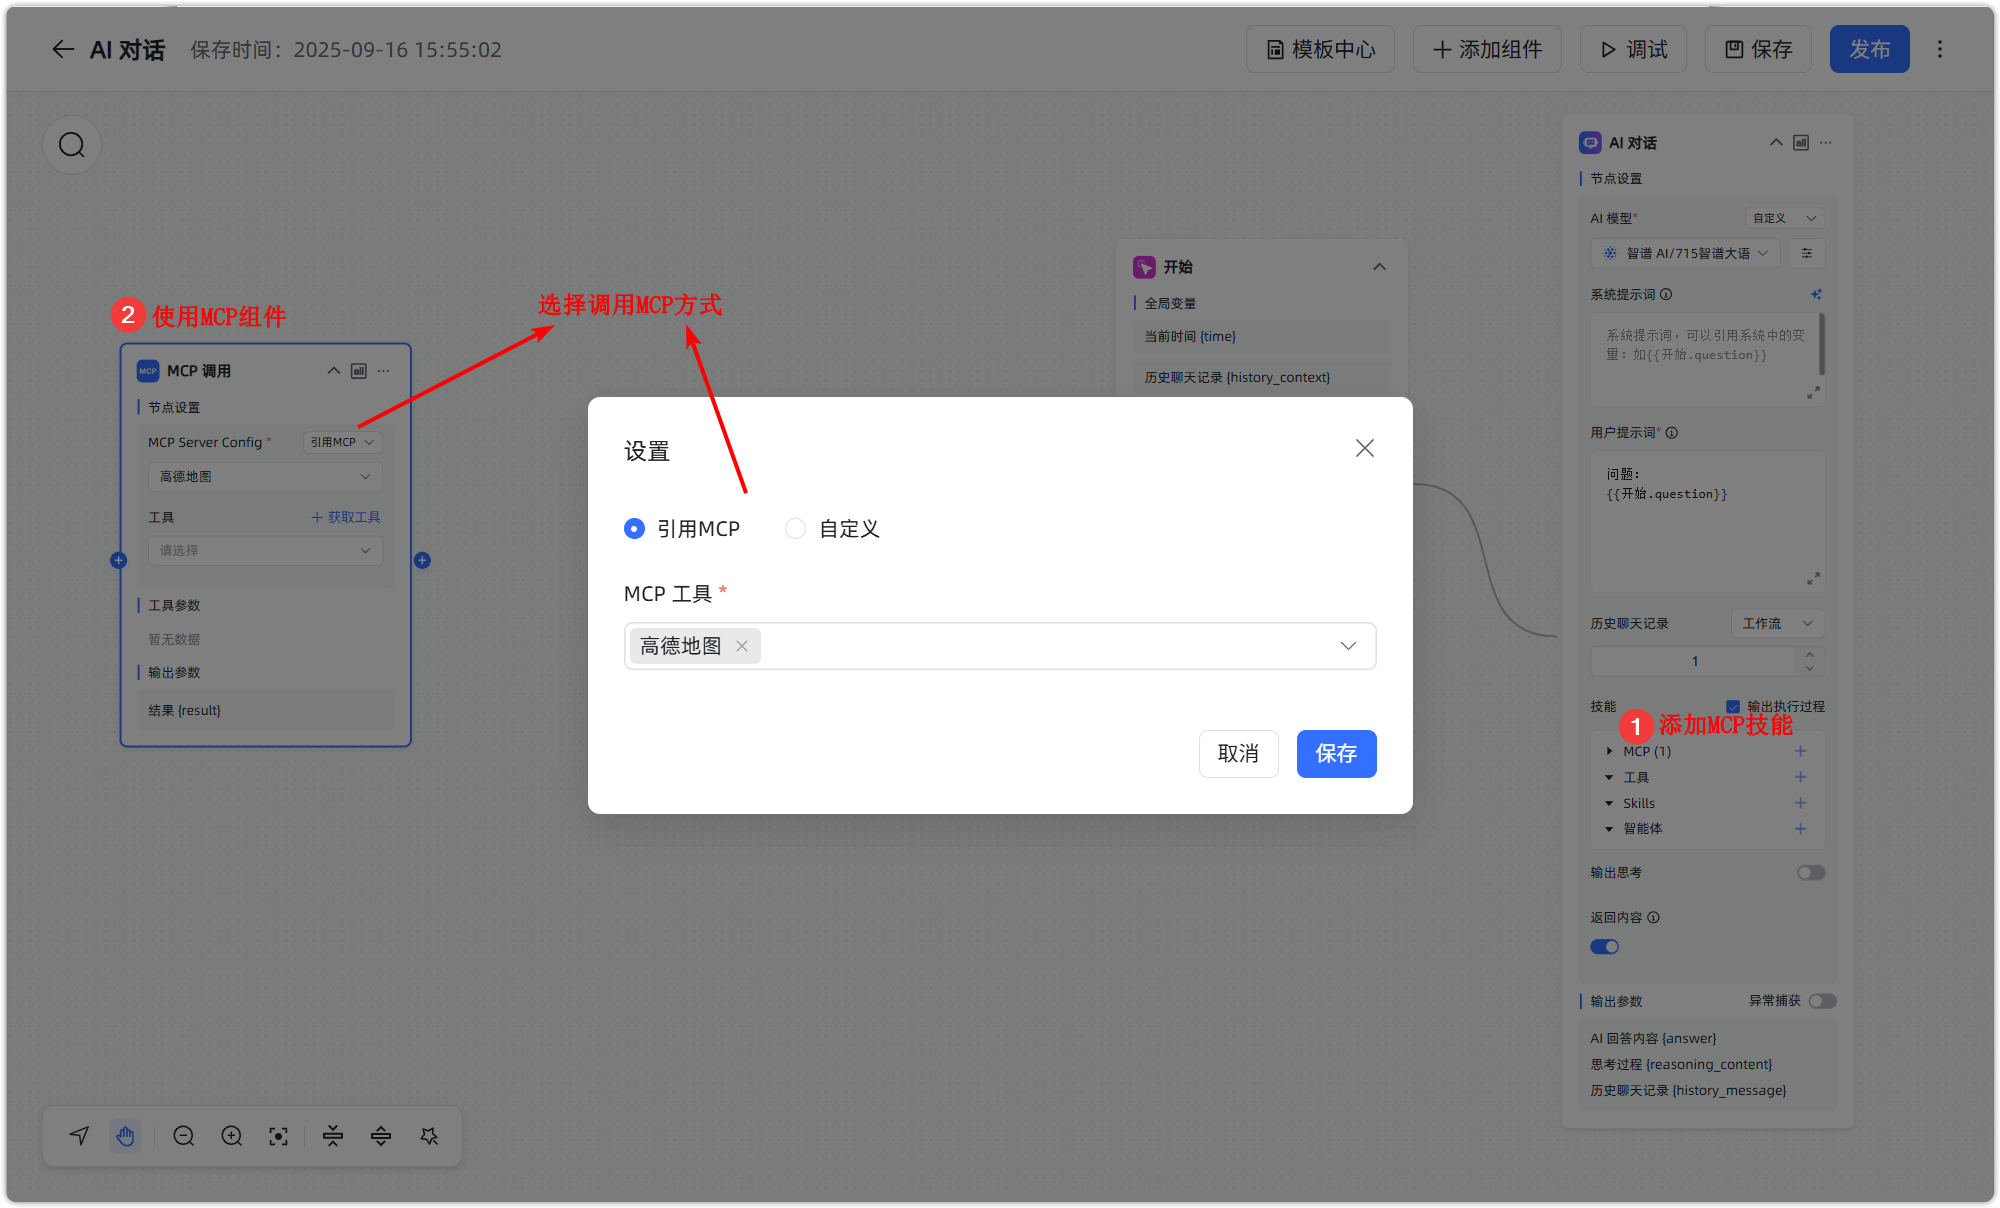The width and height of the screenshot is (2000, 1208).
Task: Open the canvas search magnifier button
Action: pos(72,145)
